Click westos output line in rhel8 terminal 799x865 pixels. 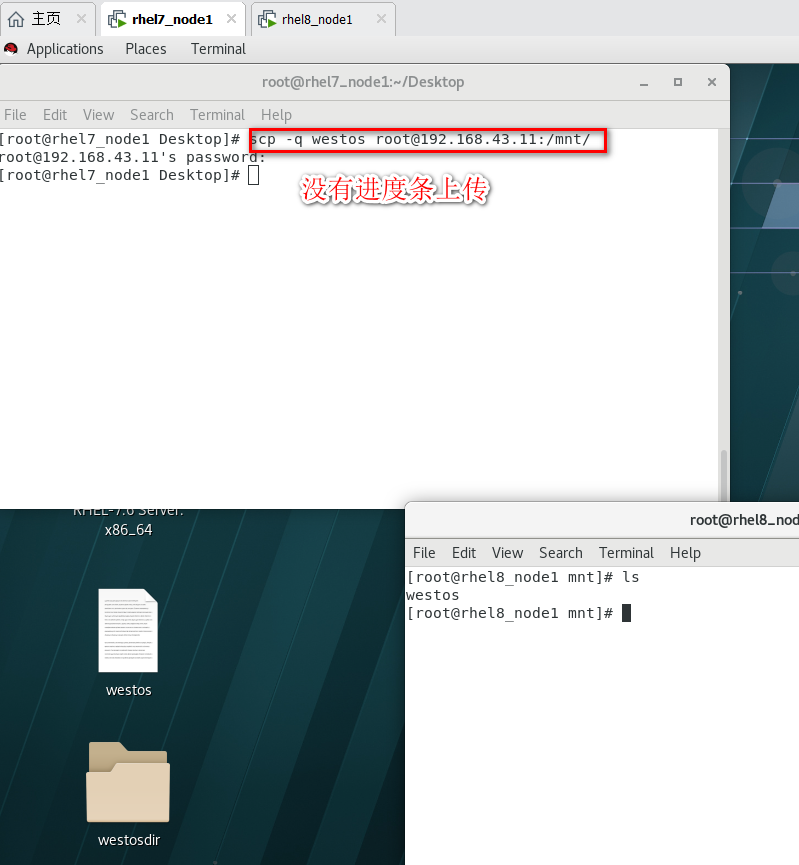[x=433, y=595]
